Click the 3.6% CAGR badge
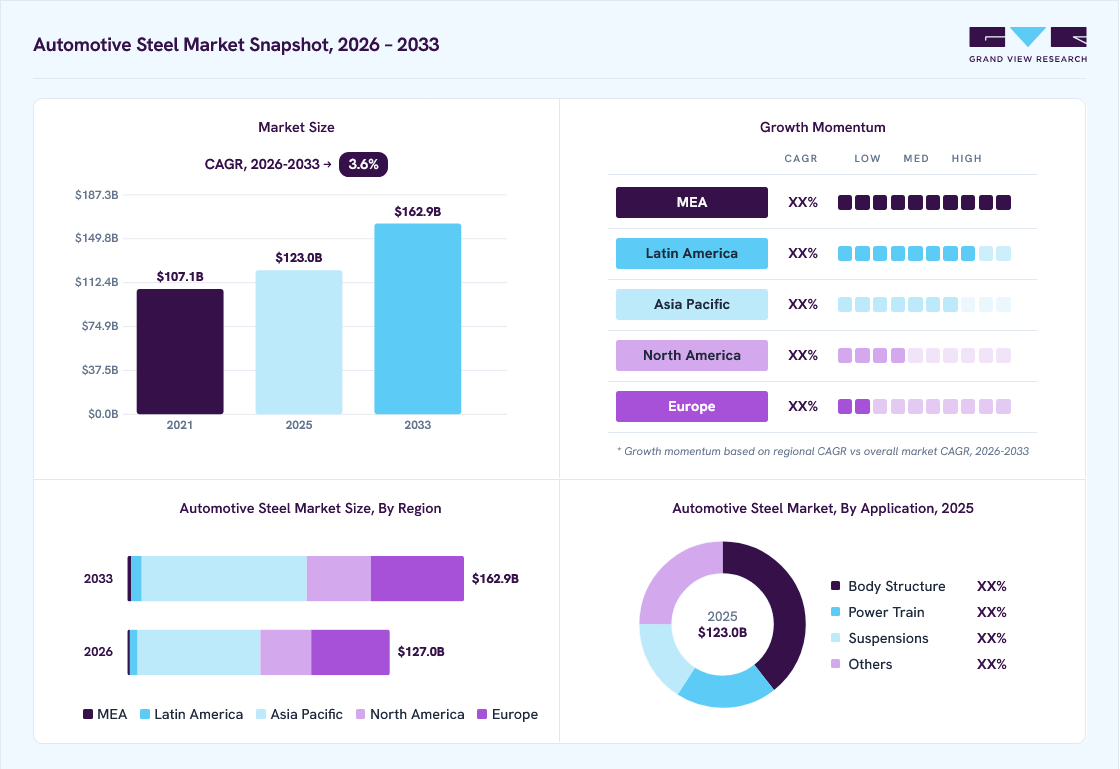 tap(363, 164)
